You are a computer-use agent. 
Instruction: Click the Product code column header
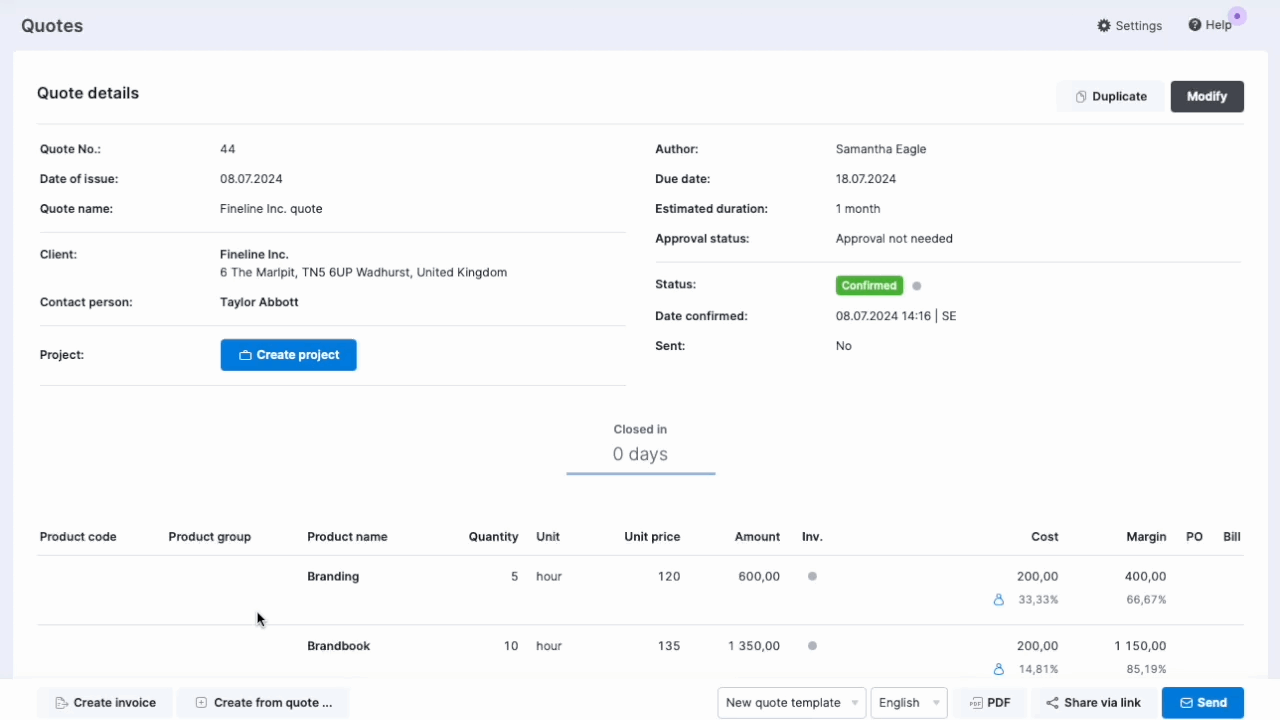[x=78, y=537]
